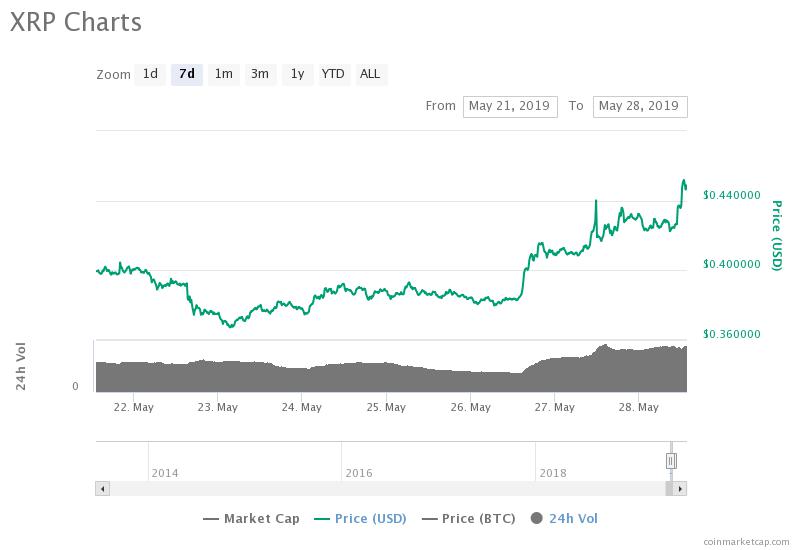800x550 pixels.
Task: Toggle 24h Vol series in legend
Action: [x=564, y=519]
